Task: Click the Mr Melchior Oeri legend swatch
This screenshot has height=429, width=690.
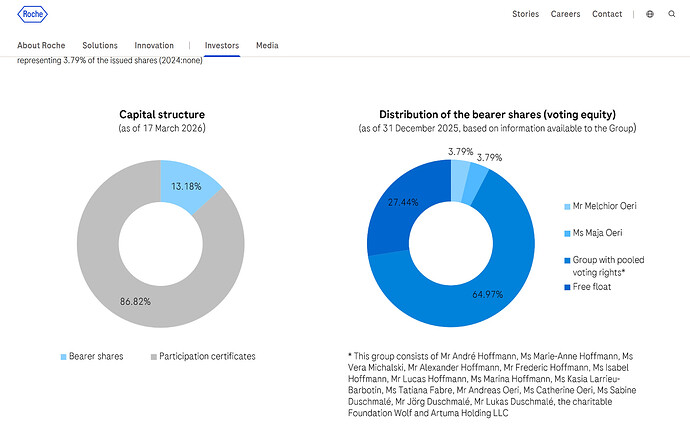Action: pyautogui.click(x=567, y=206)
